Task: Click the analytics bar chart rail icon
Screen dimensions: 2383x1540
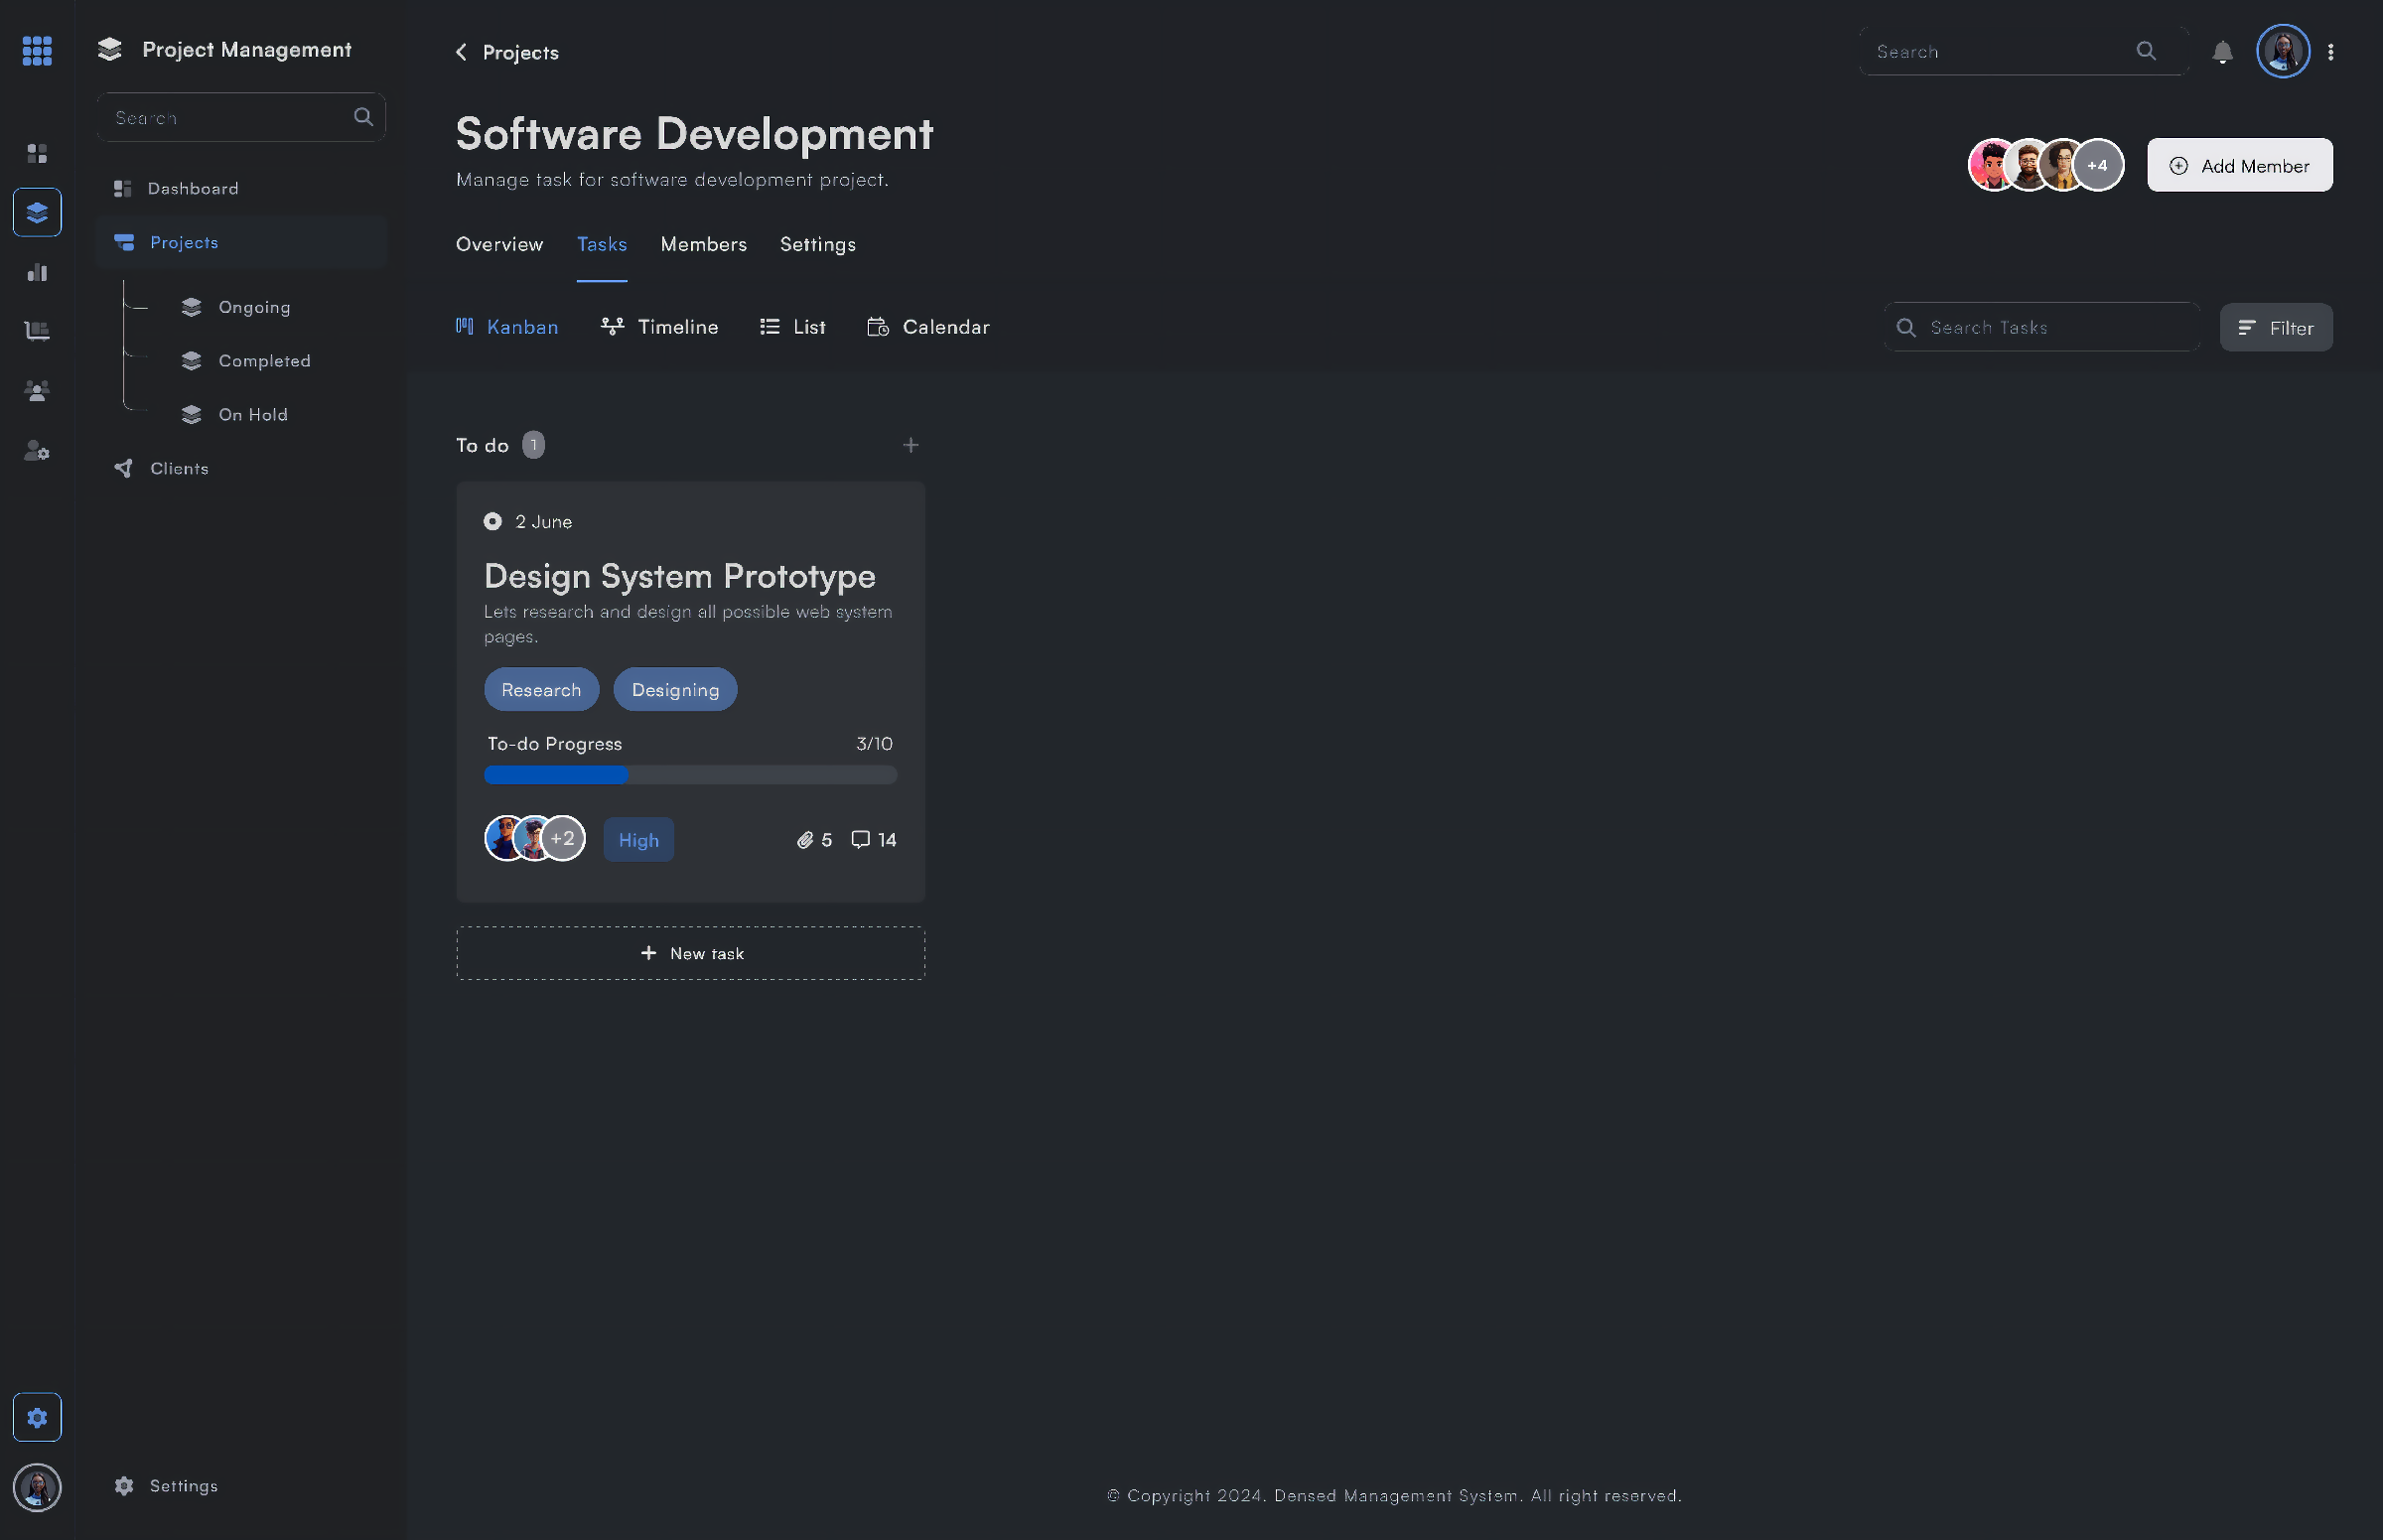Action: coord(37,272)
